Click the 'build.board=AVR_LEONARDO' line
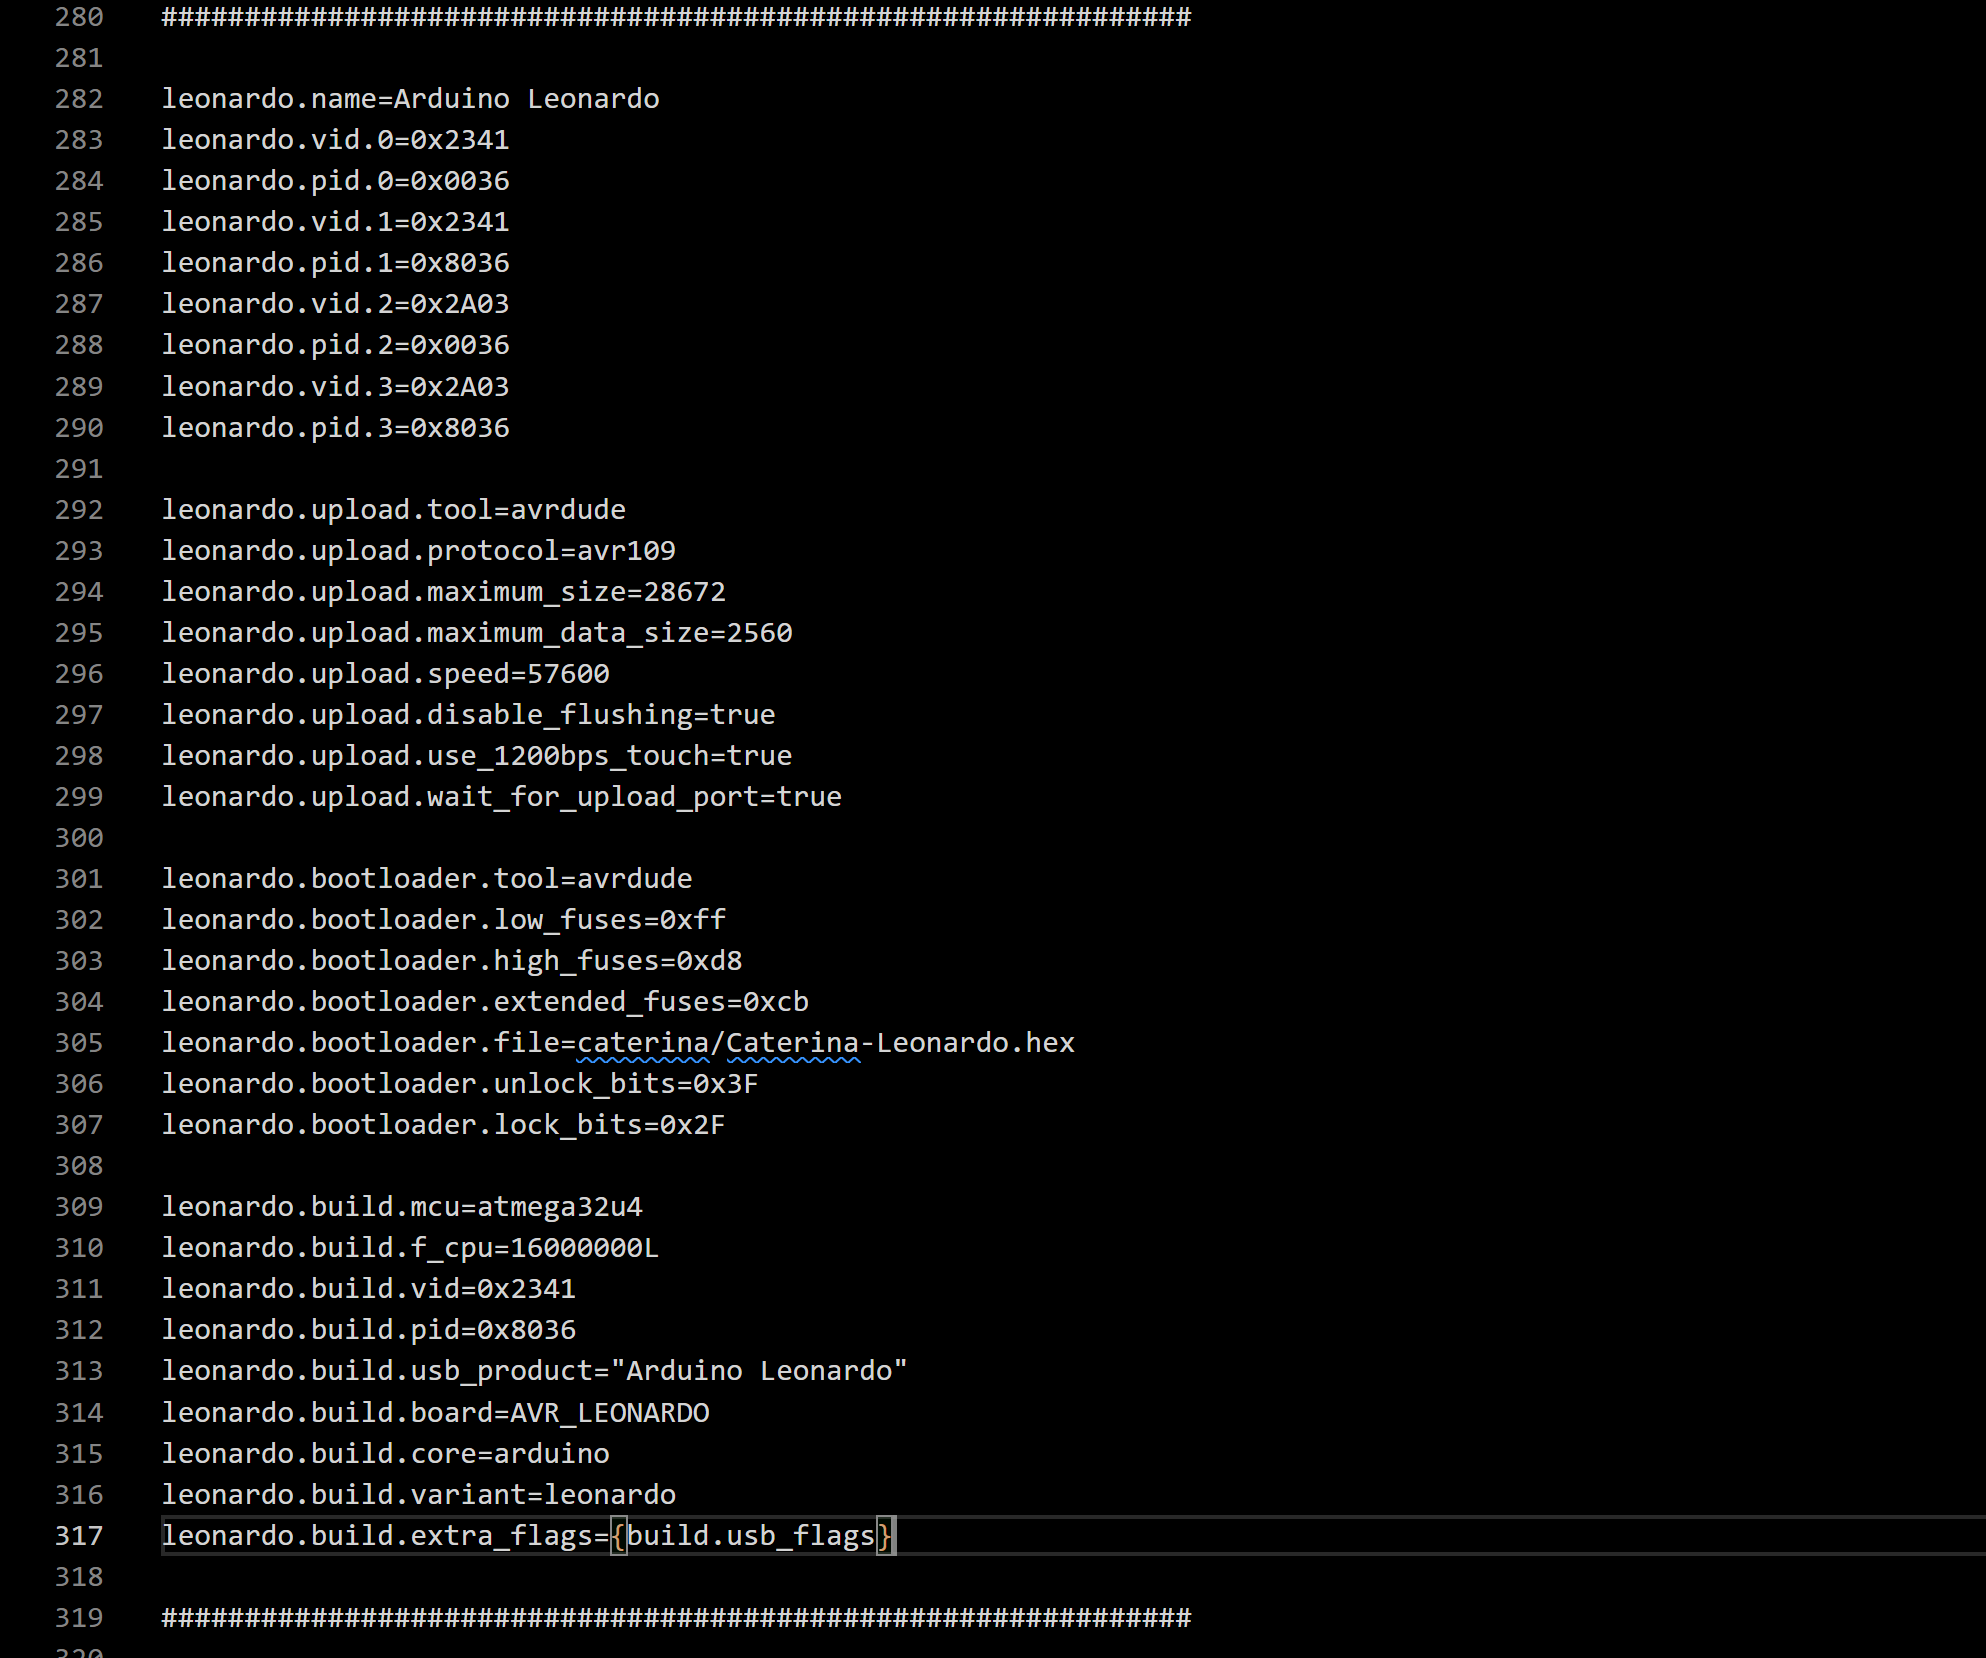 pos(435,1413)
